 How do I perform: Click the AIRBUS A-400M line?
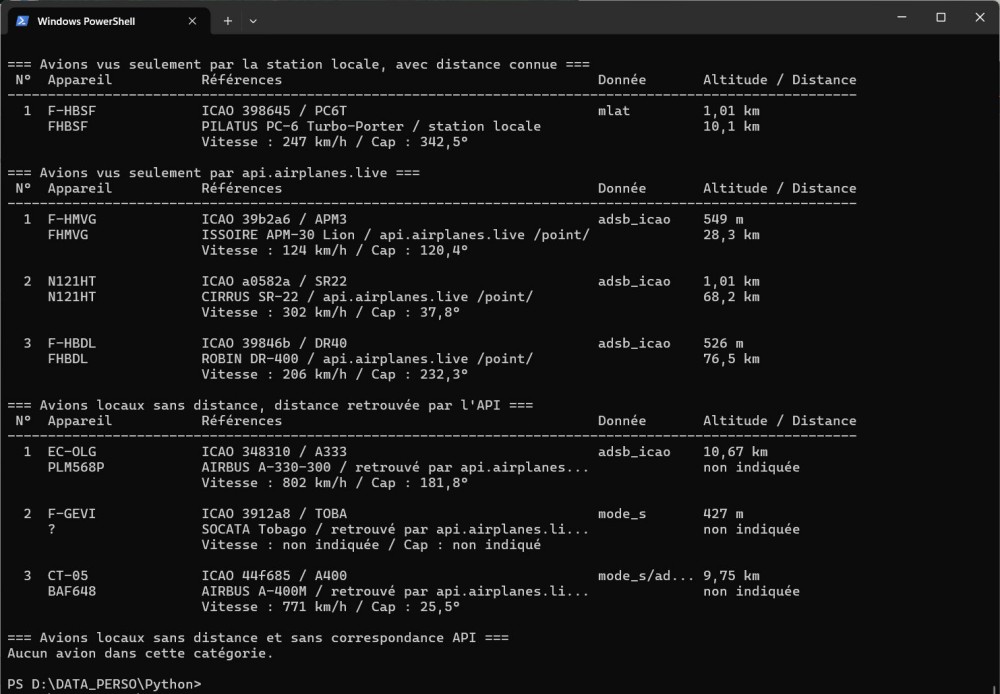click(x=395, y=591)
